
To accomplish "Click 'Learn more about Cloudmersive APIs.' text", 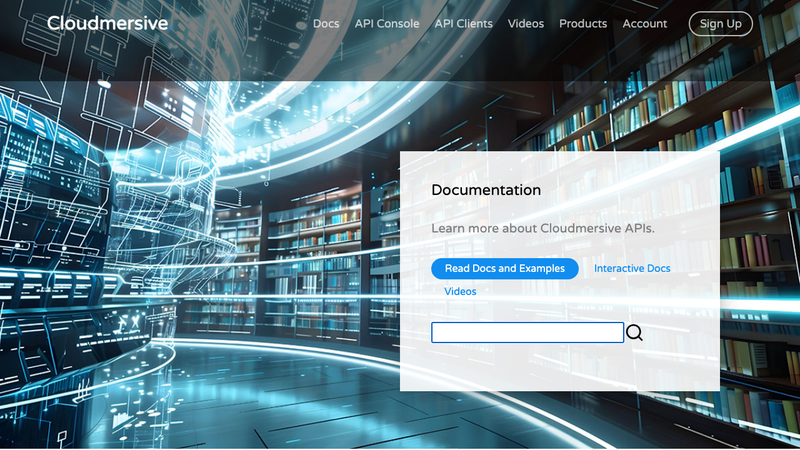I will point(543,228).
